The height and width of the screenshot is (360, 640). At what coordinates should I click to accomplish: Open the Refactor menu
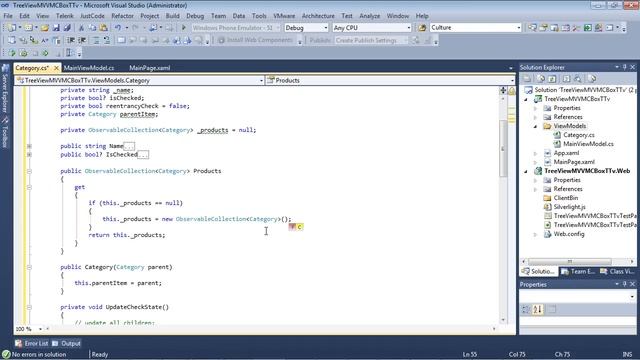[x=122, y=16]
